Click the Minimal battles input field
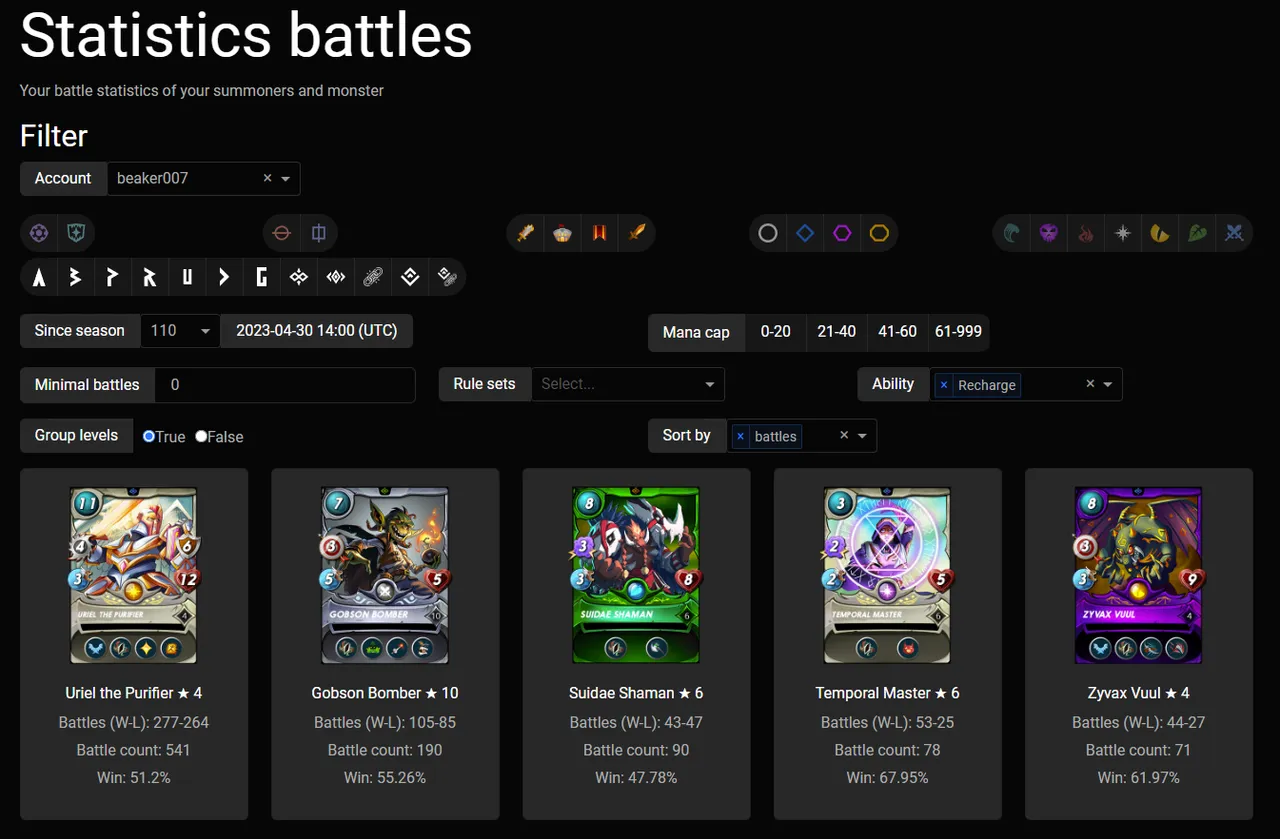 point(285,384)
